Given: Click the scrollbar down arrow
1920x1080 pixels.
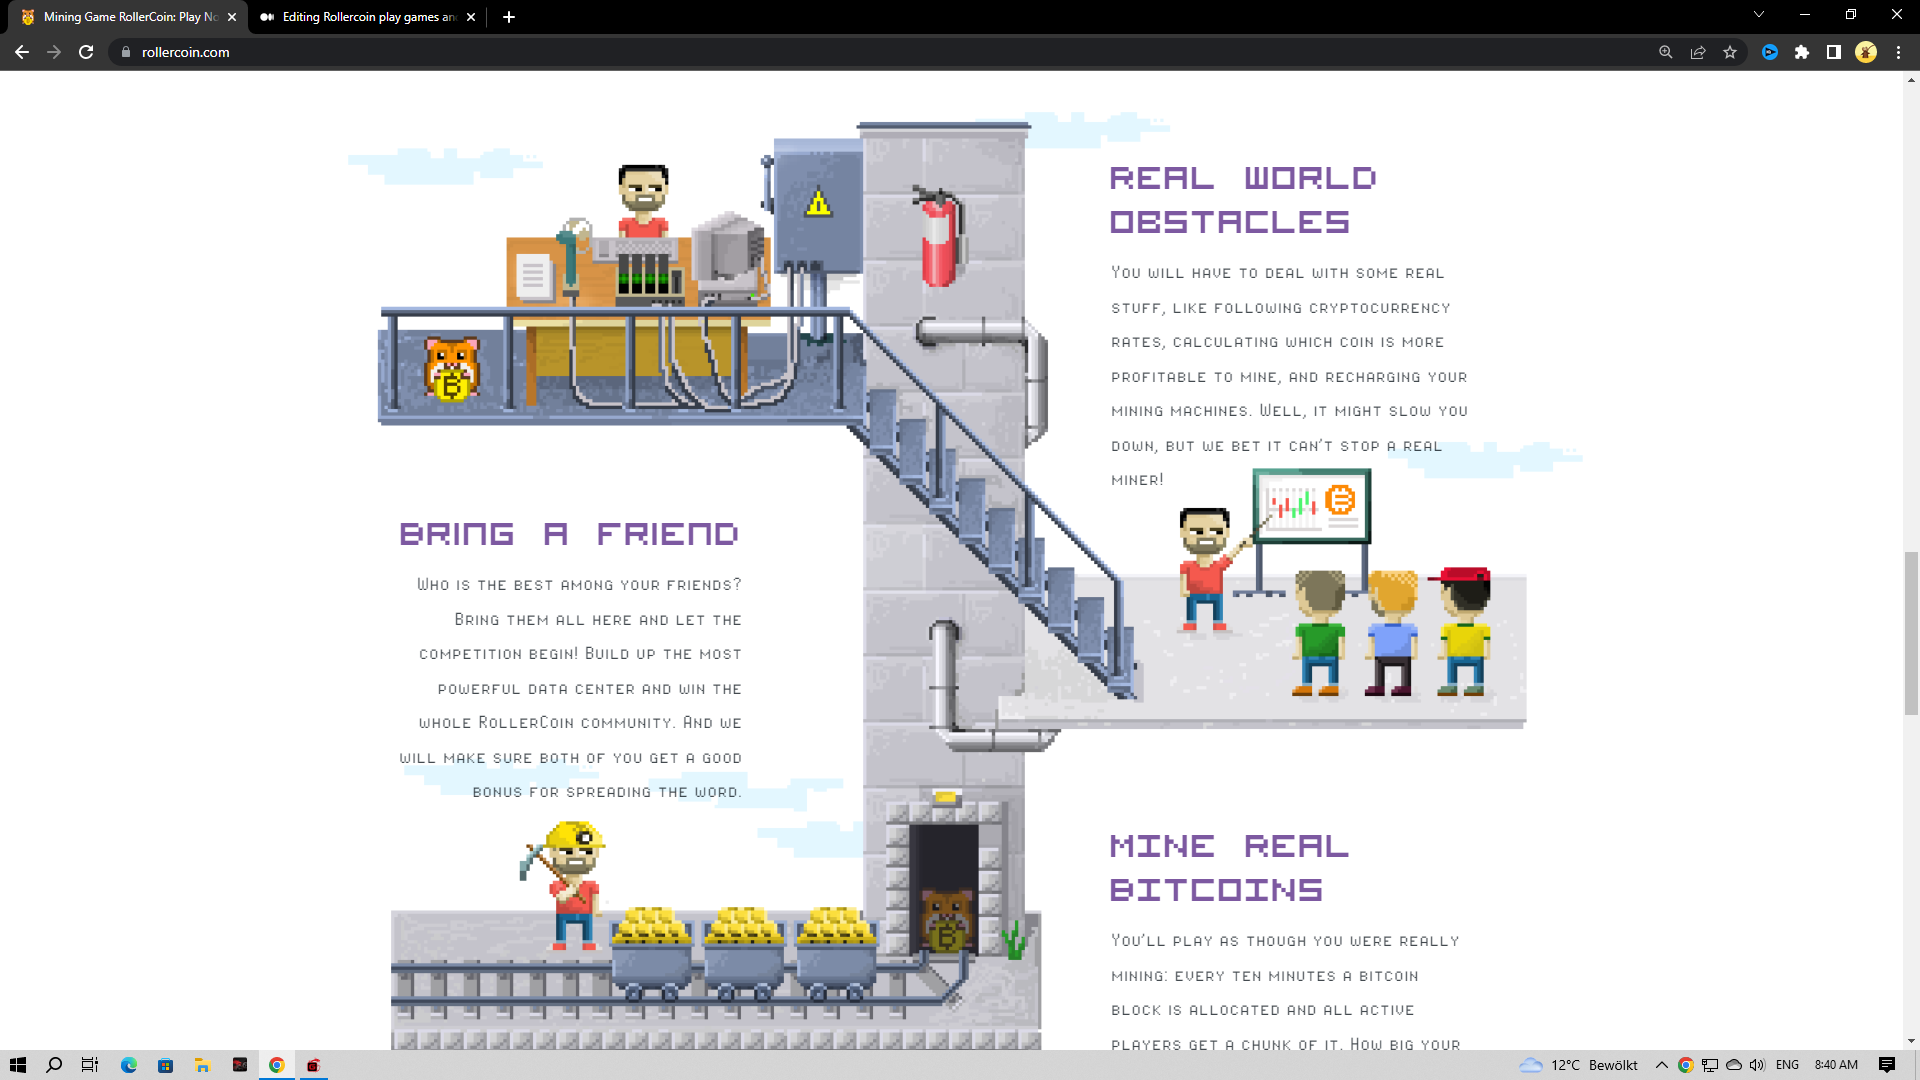Looking at the screenshot, I should click(x=1911, y=1041).
